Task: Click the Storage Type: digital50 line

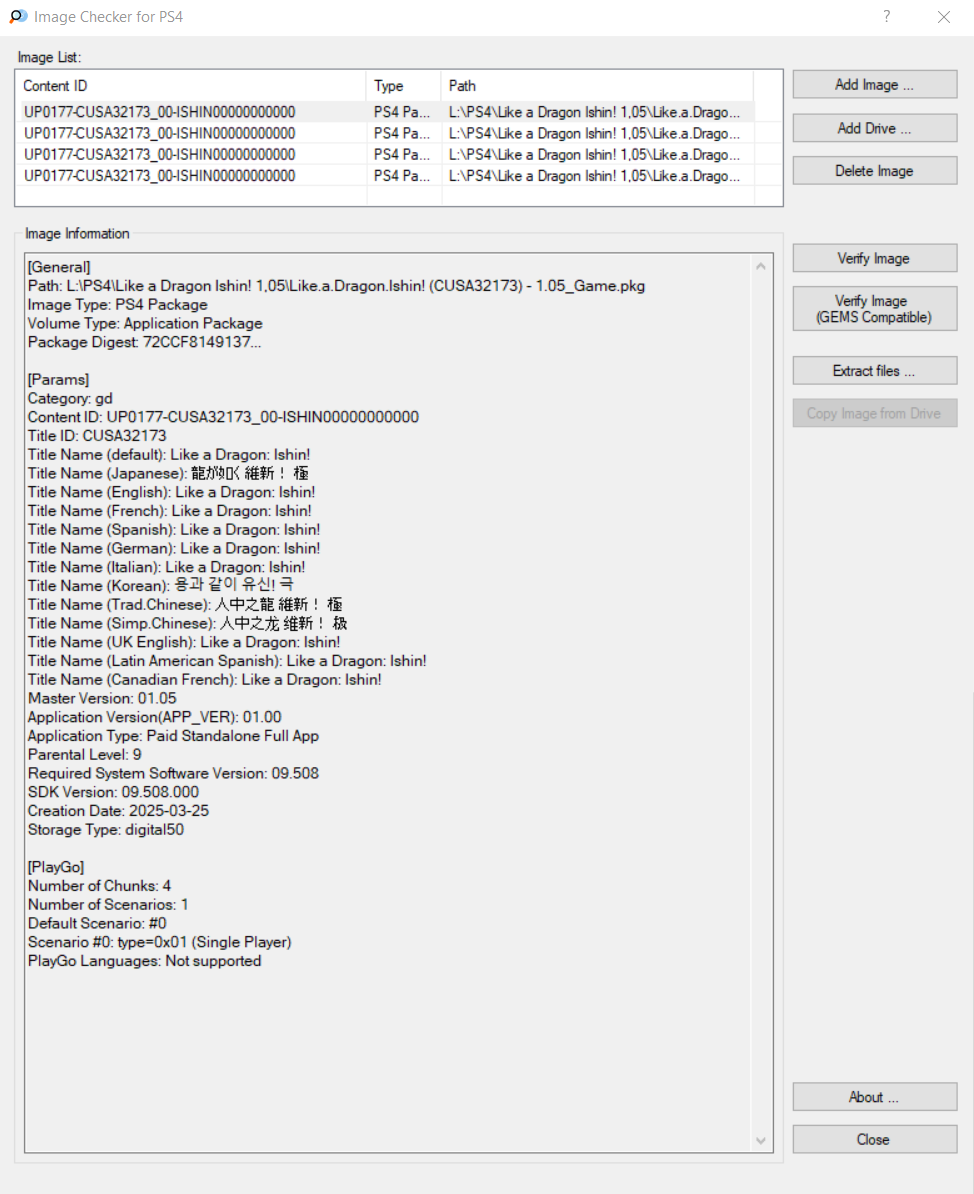Action: [106, 829]
